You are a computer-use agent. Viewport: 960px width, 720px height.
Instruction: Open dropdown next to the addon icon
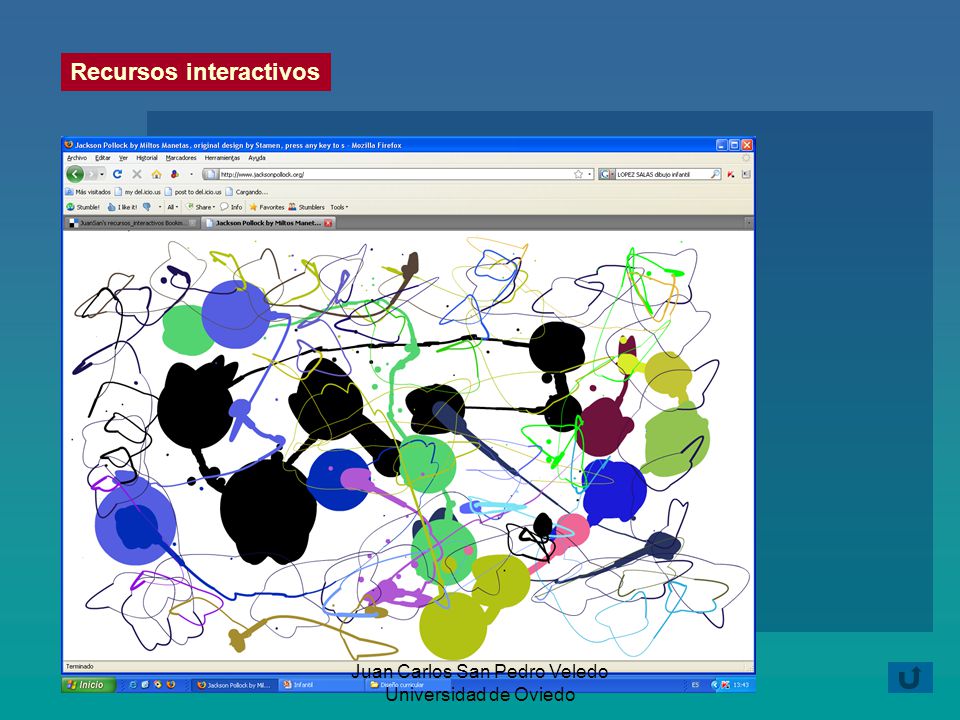coord(191,174)
